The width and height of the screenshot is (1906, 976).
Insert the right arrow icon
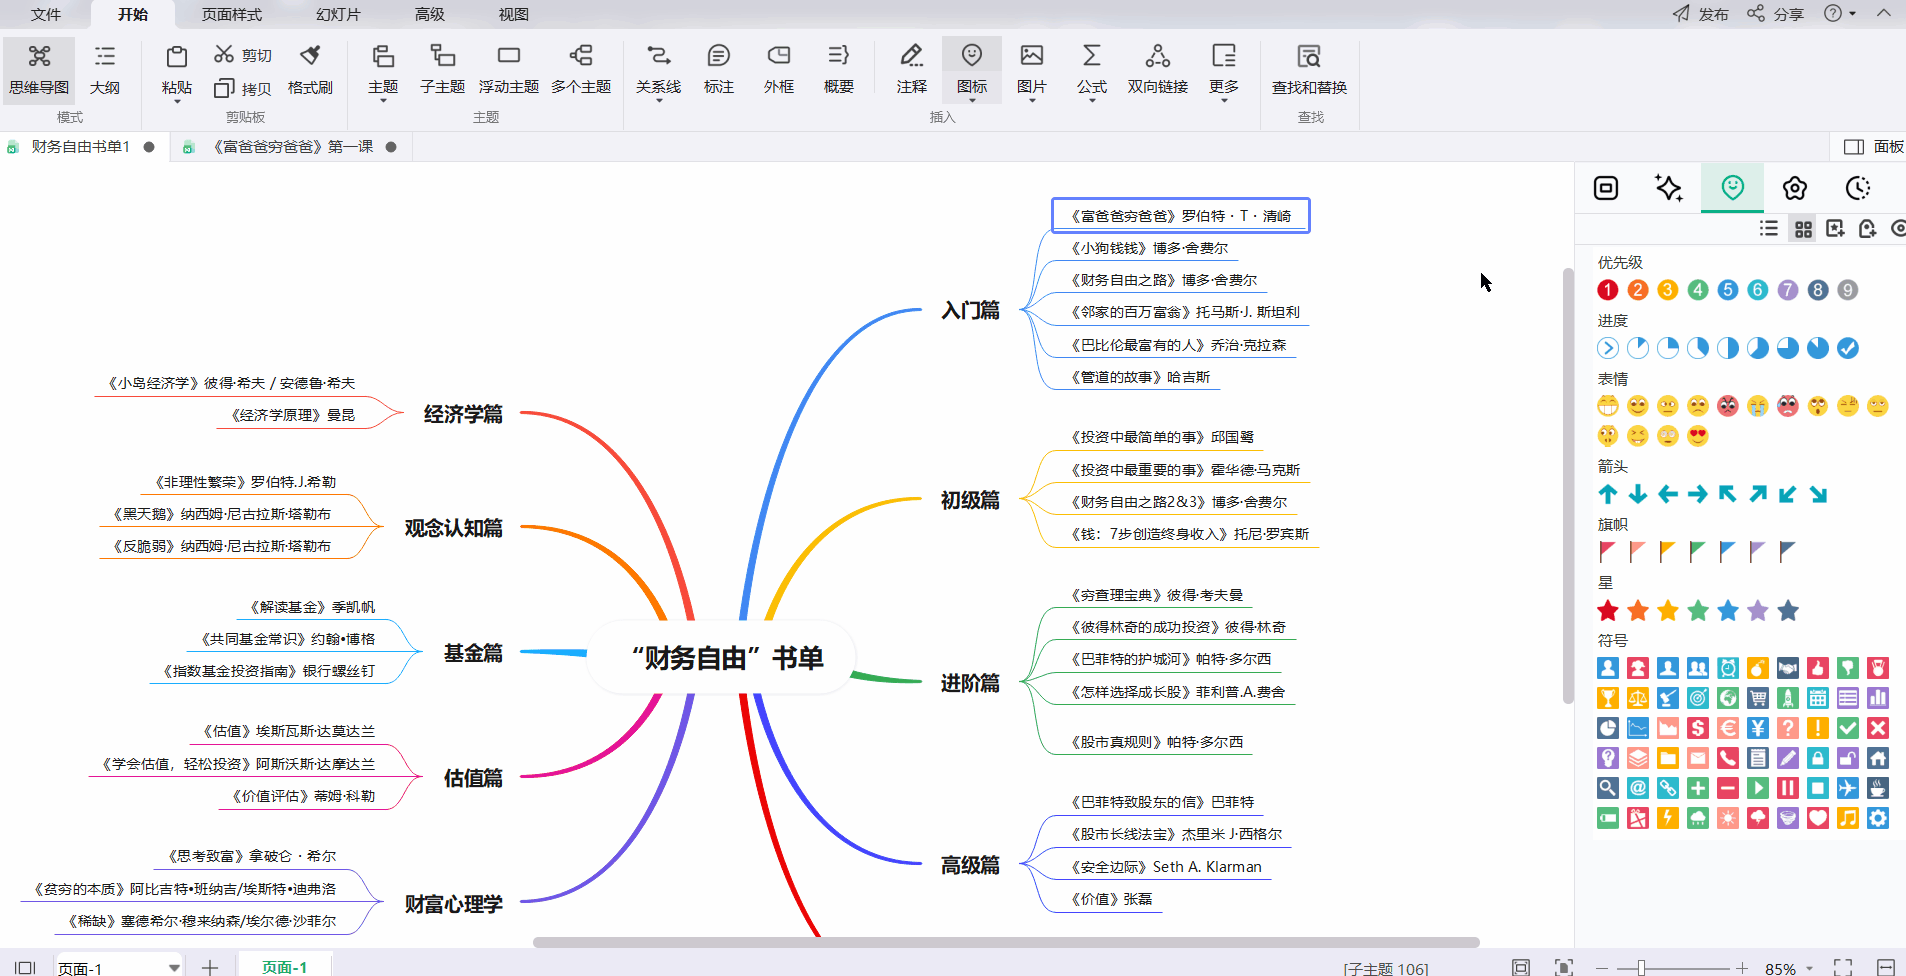click(1698, 494)
